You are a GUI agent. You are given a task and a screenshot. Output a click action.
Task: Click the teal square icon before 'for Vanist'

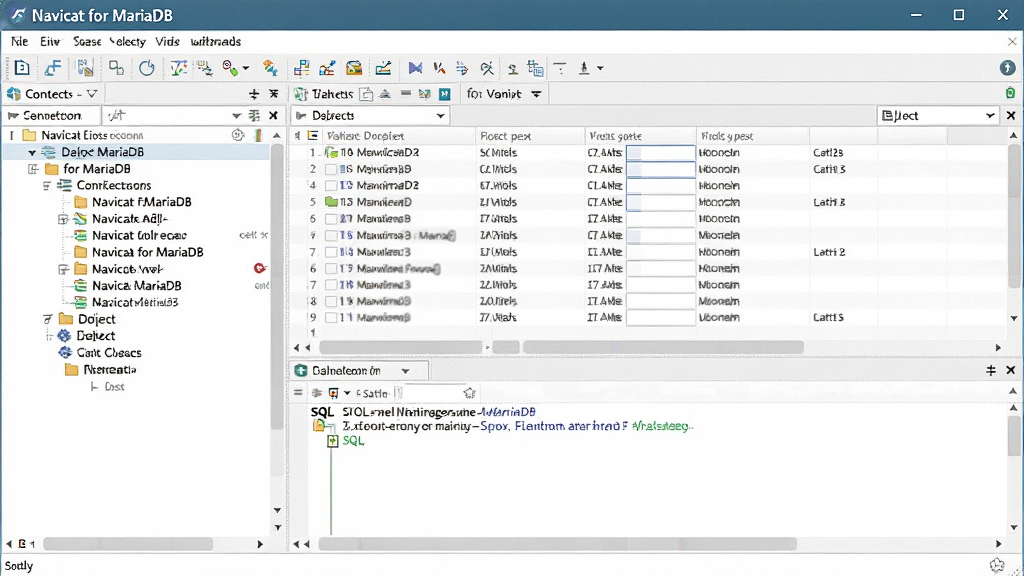(x=445, y=94)
